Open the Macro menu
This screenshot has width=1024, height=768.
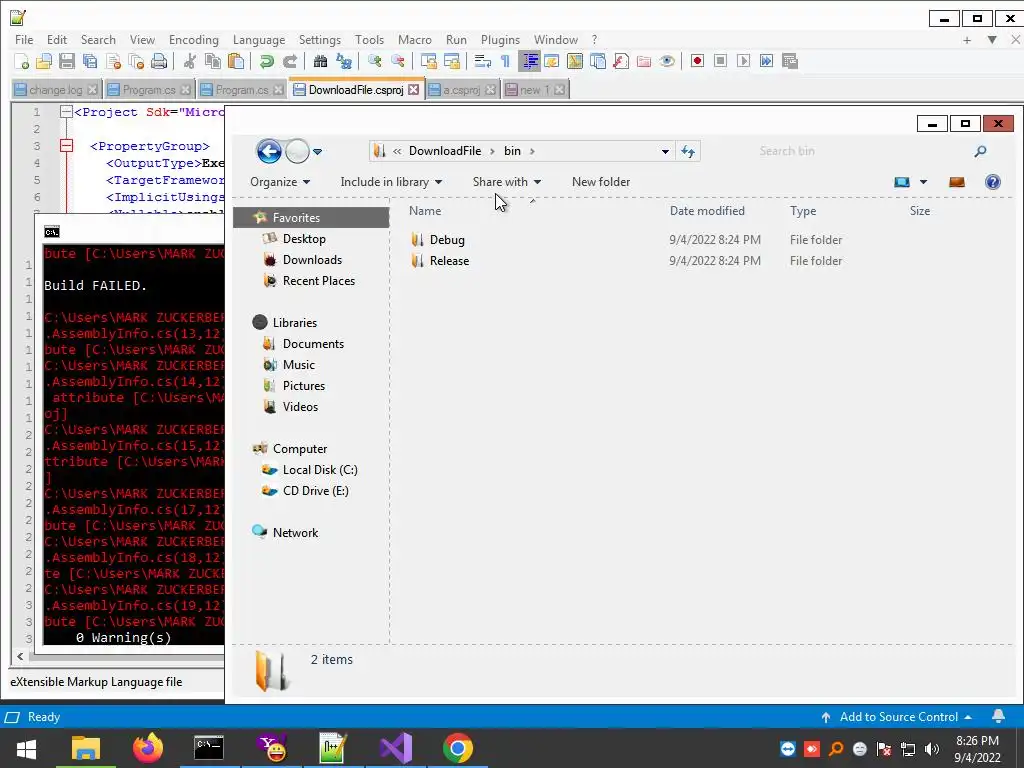click(415, 40)
